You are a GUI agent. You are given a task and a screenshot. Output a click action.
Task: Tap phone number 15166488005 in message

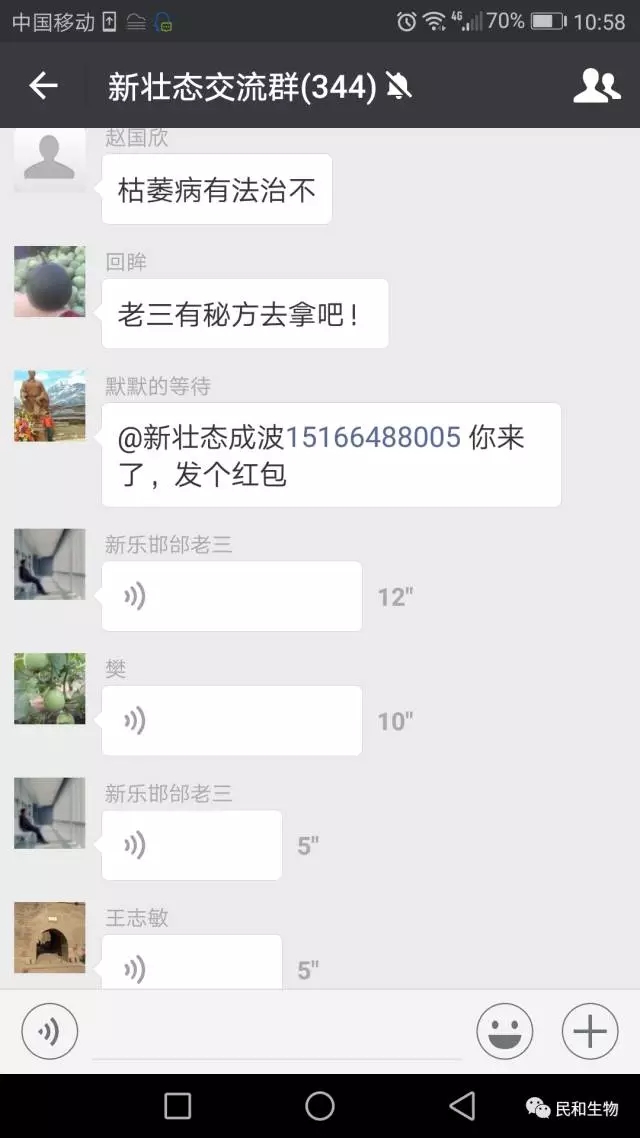[x=373, y=438]
